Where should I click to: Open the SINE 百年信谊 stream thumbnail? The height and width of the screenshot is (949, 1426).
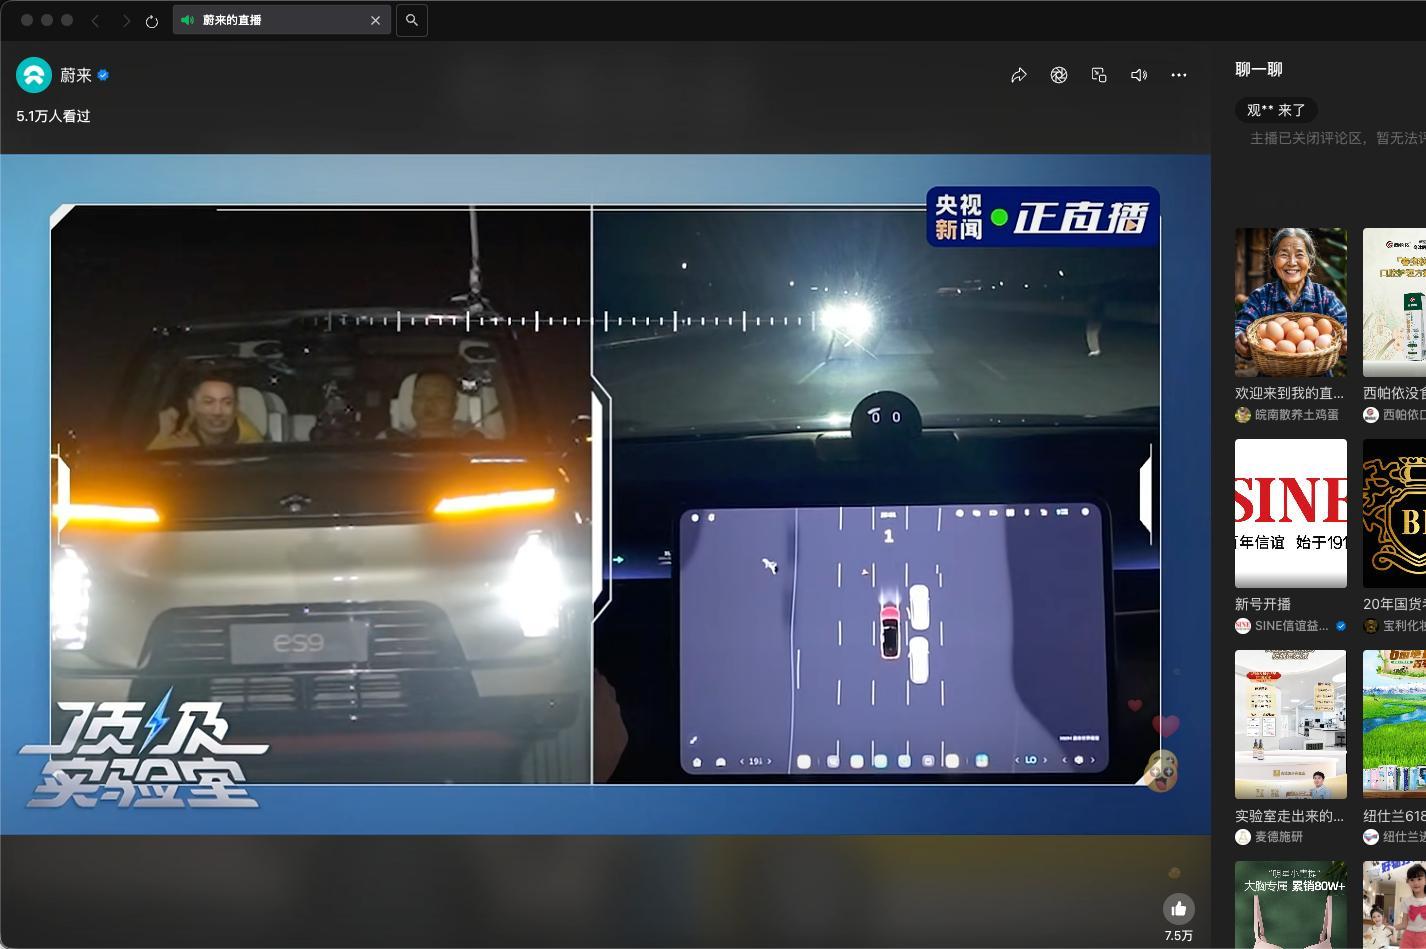coord(1291,513)
